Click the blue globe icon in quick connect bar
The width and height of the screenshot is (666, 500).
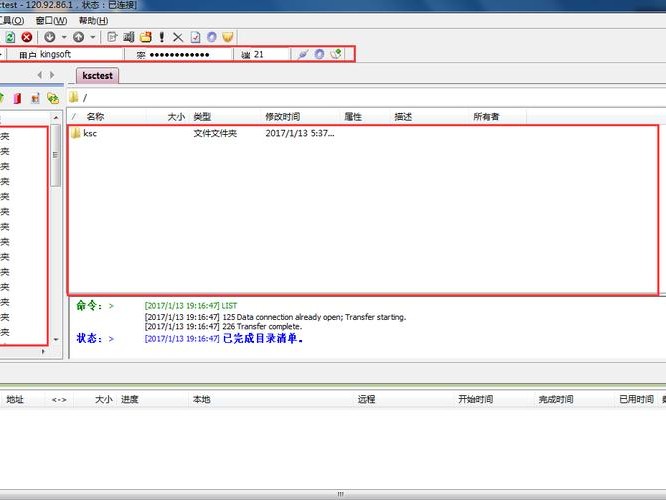(x=319, y=54)
